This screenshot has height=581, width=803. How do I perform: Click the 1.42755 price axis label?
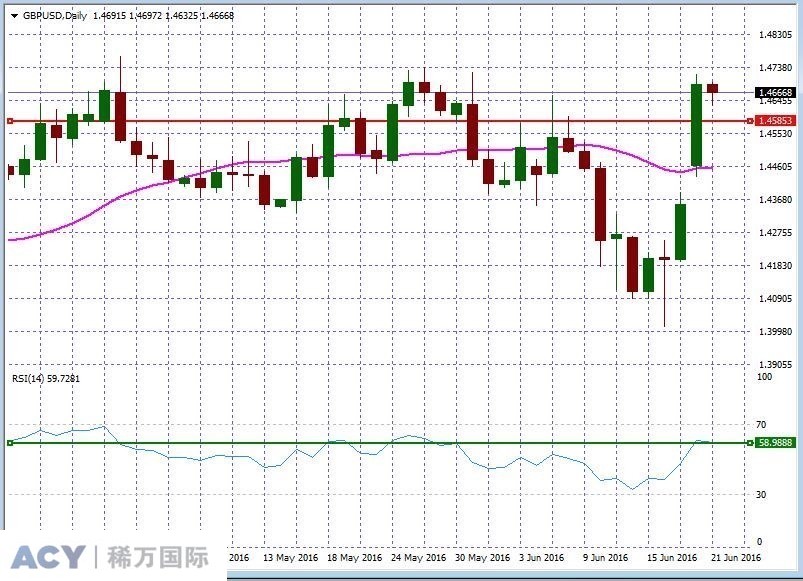tap(775, 232)
